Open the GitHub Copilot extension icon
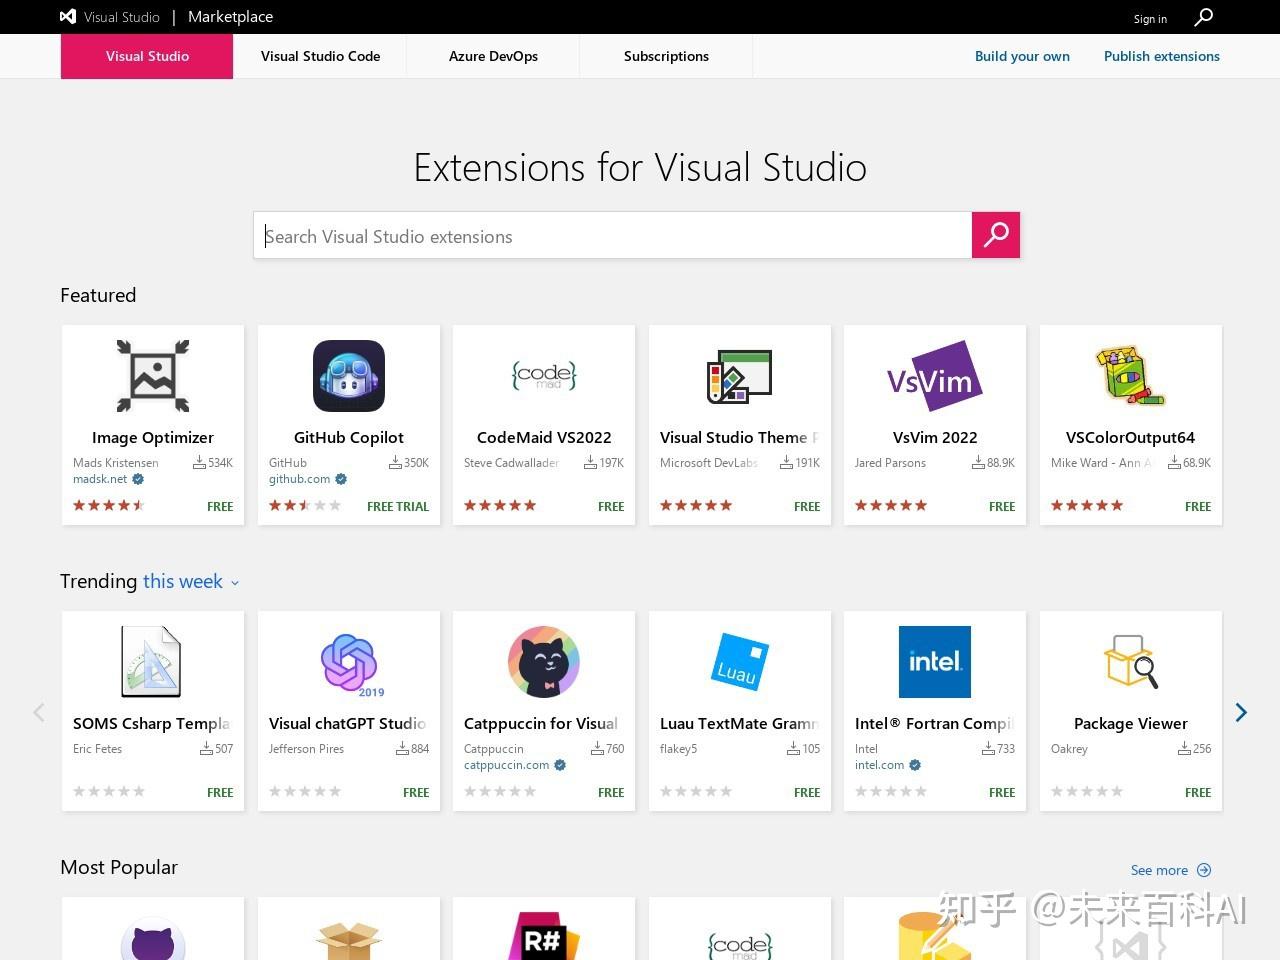This screenshot has width=1280, height=960. tap(349, 376)
